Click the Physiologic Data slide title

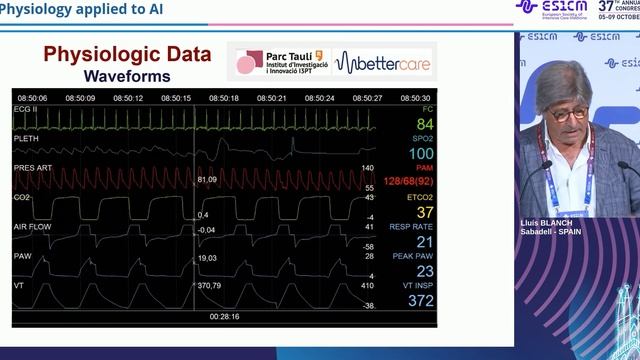click(x=127, y=55)
